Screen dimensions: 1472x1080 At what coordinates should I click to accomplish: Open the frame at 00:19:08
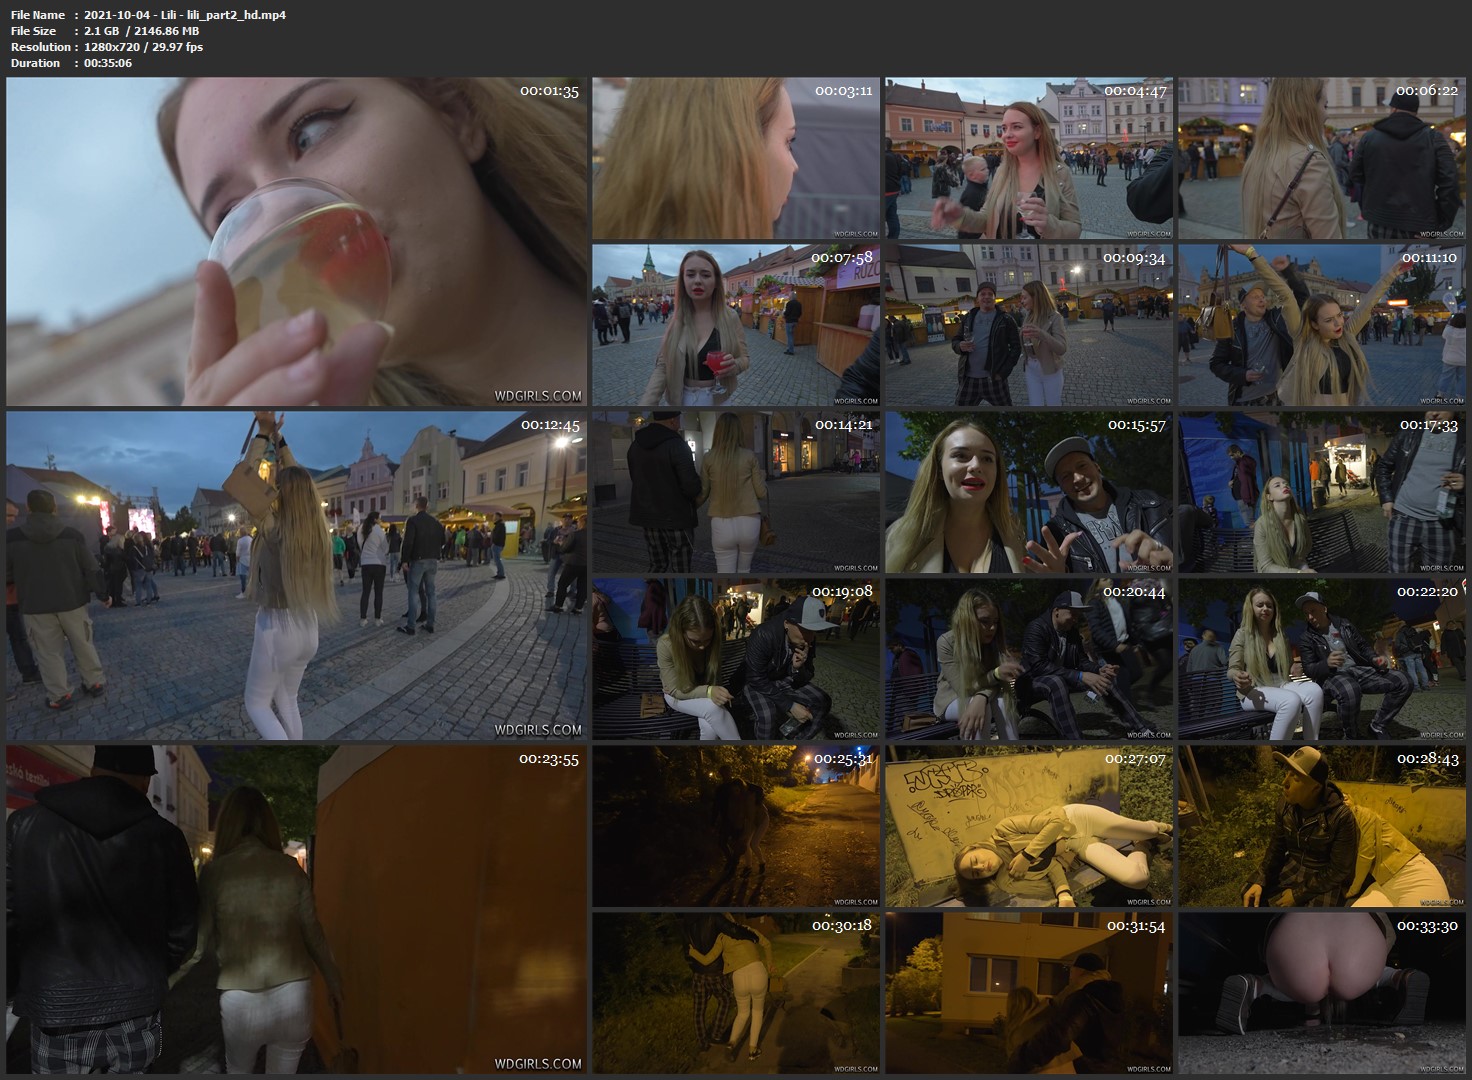pos(736,658)
